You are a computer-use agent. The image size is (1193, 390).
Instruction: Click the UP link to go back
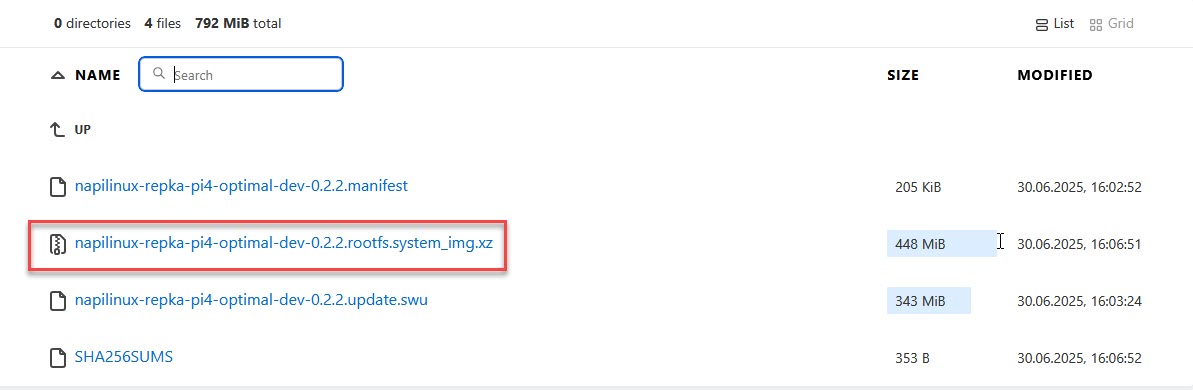(x=82, y=130)
